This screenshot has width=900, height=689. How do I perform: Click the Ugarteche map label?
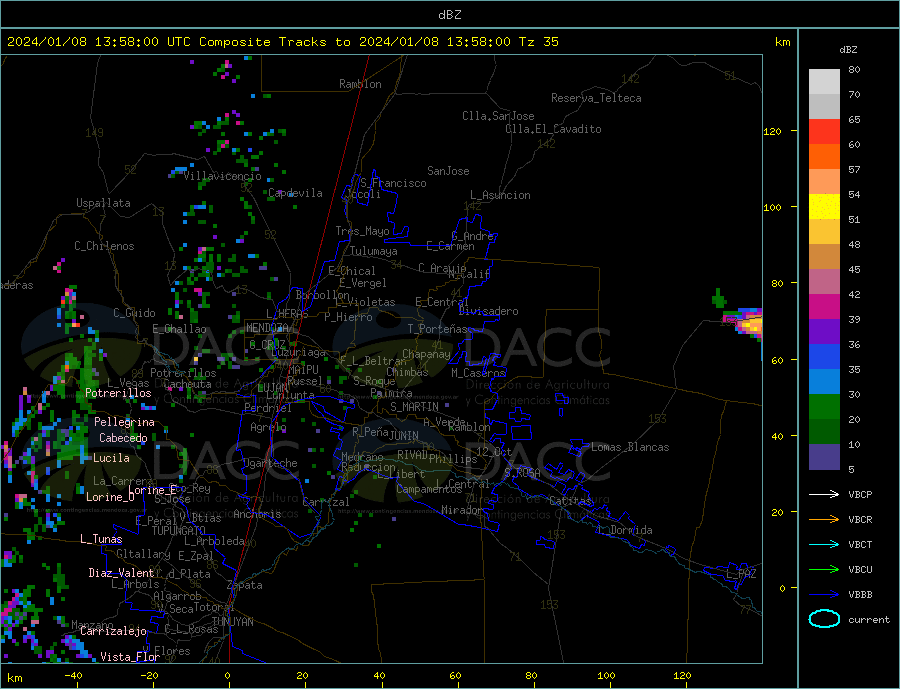tap(270, 463)
